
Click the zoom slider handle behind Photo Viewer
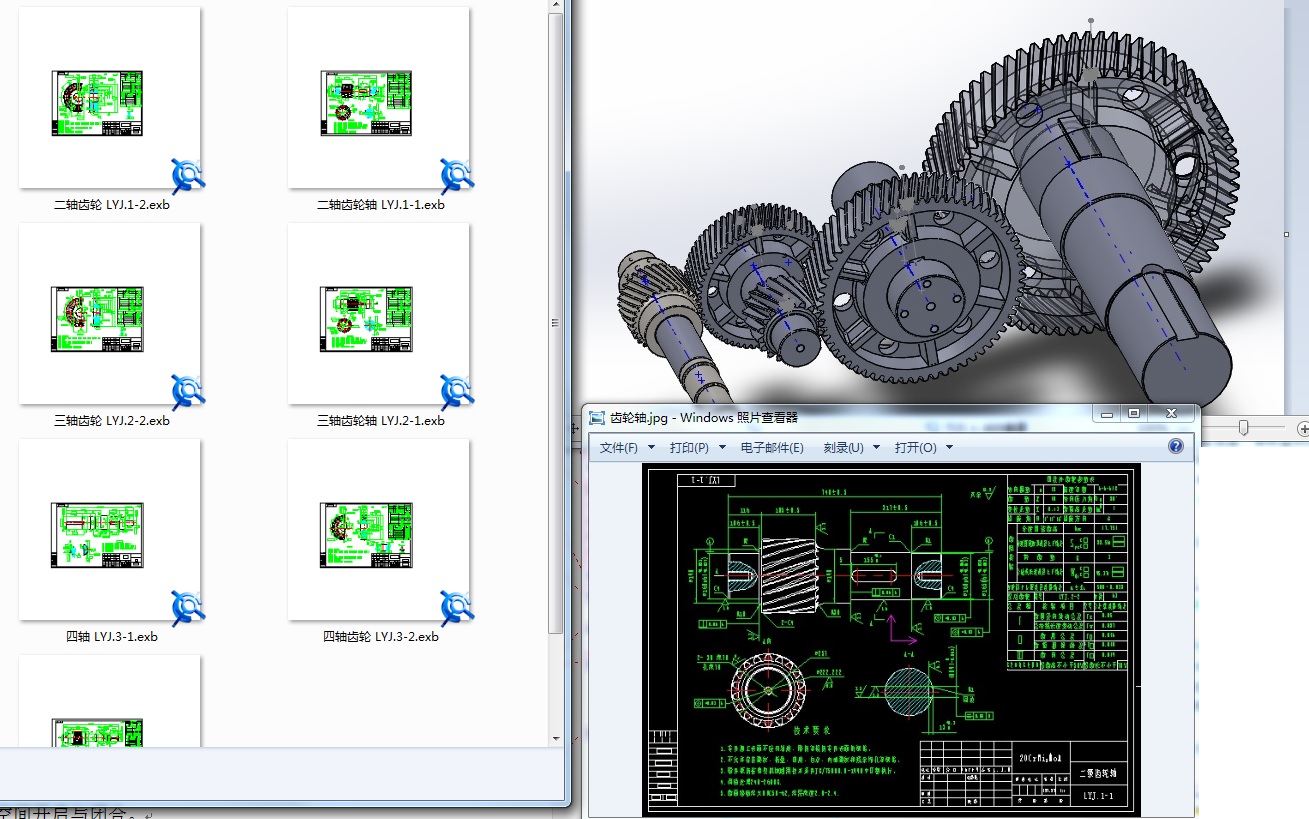point(1243,428)
